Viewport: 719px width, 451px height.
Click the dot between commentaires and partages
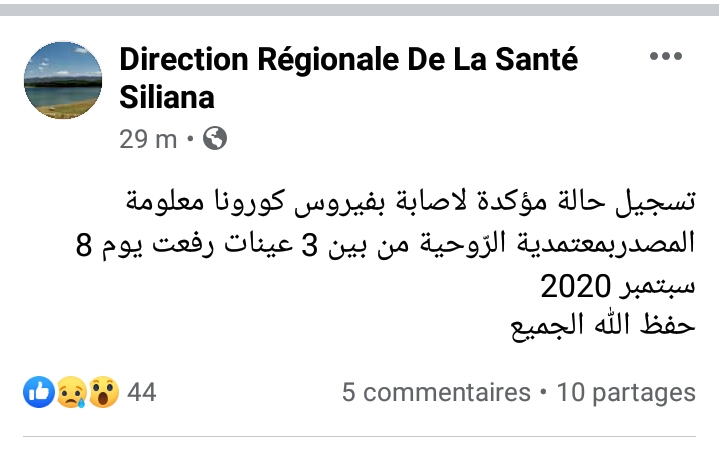(x=543, y=393)
